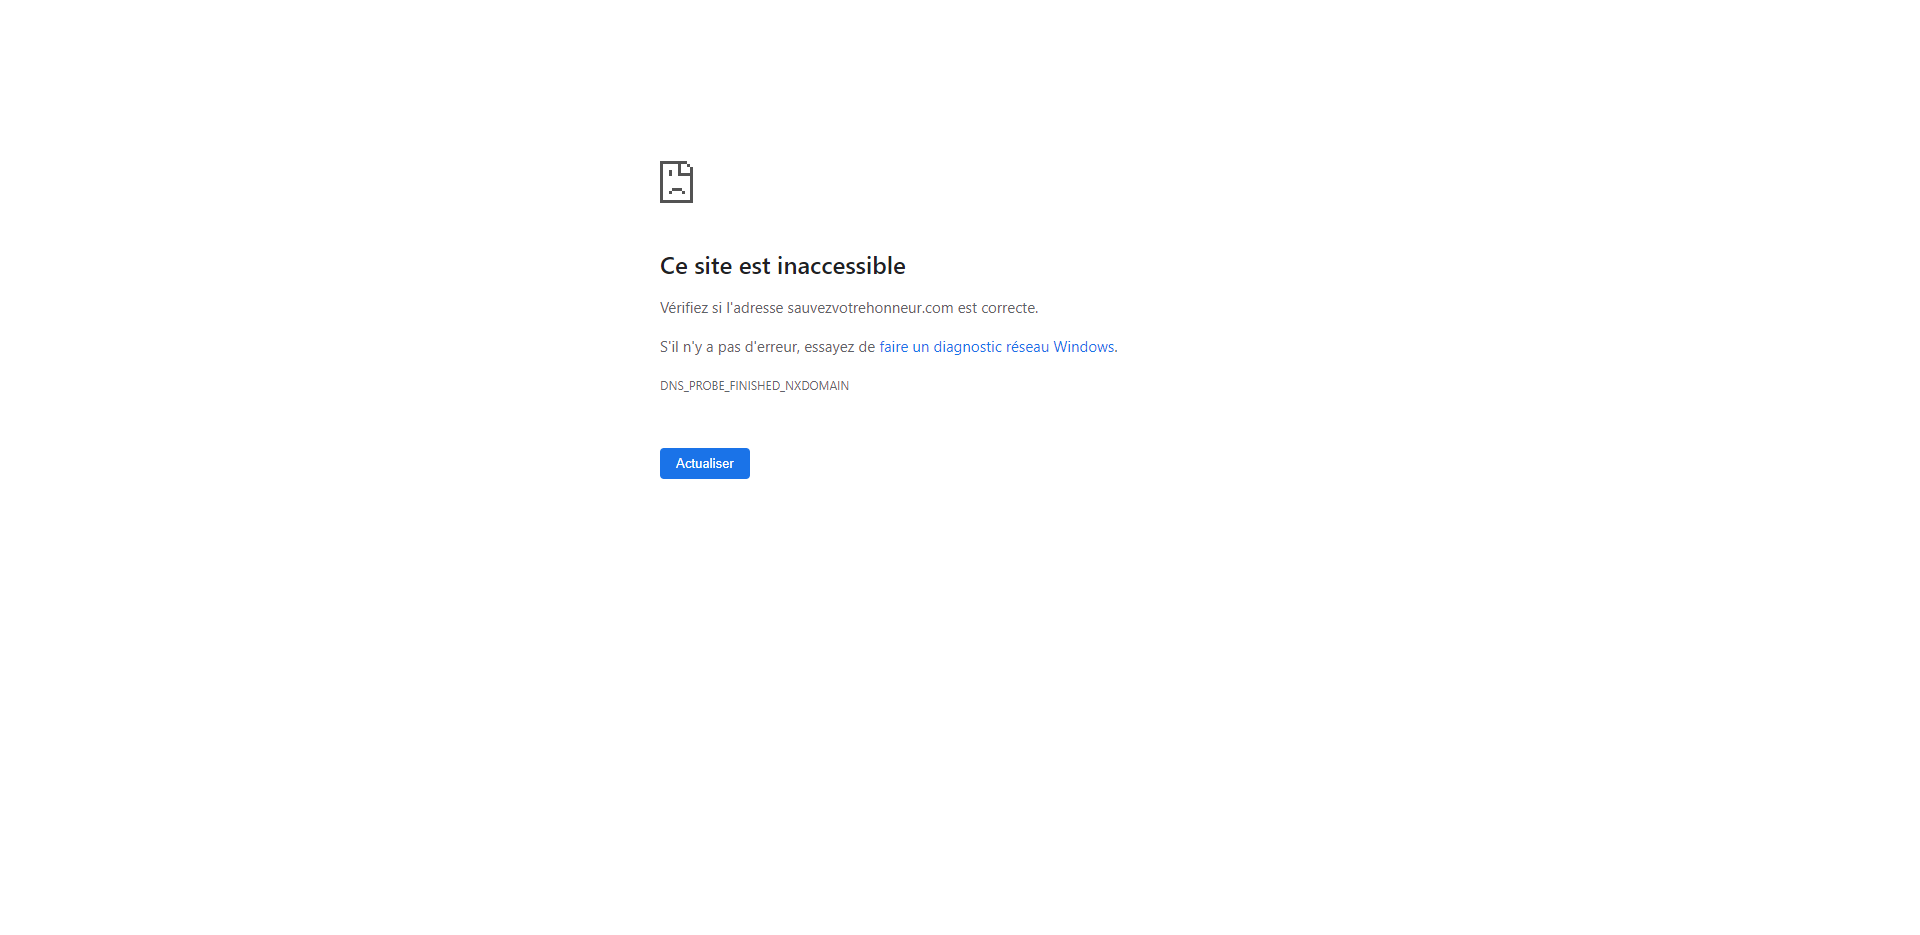
Task: Open the faire un diagnostic réseau Windows link
Action: tap(998, 347)
